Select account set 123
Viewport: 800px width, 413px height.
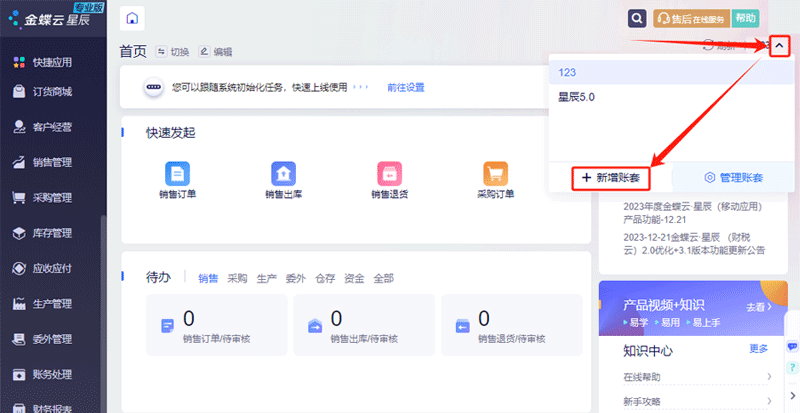671,72
